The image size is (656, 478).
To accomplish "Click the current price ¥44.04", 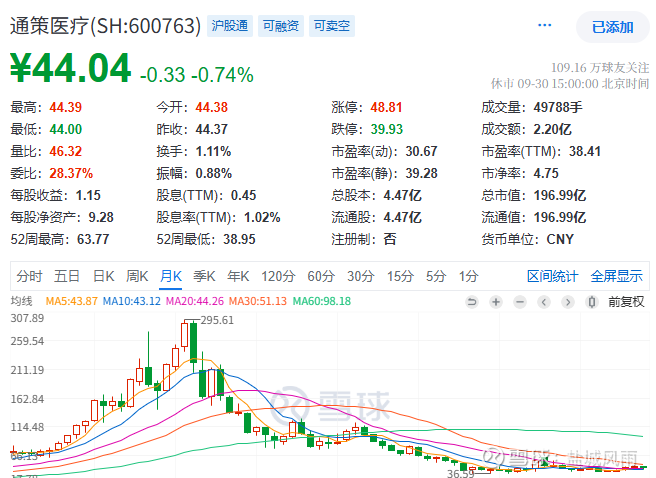I will (x=71, y=68).
